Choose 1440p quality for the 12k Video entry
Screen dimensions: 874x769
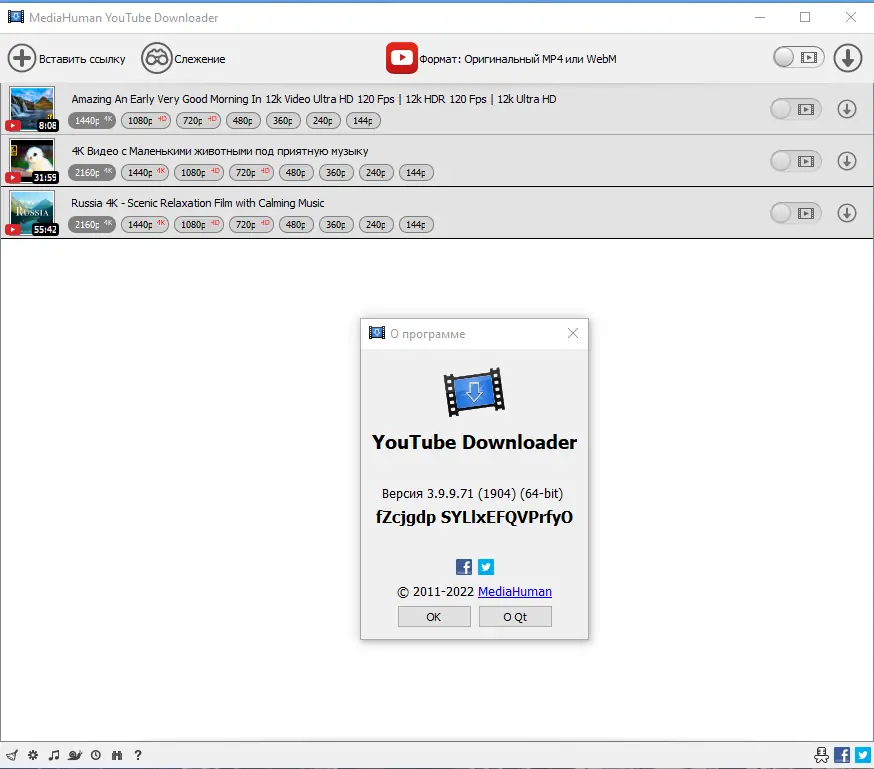click(91, 120)
